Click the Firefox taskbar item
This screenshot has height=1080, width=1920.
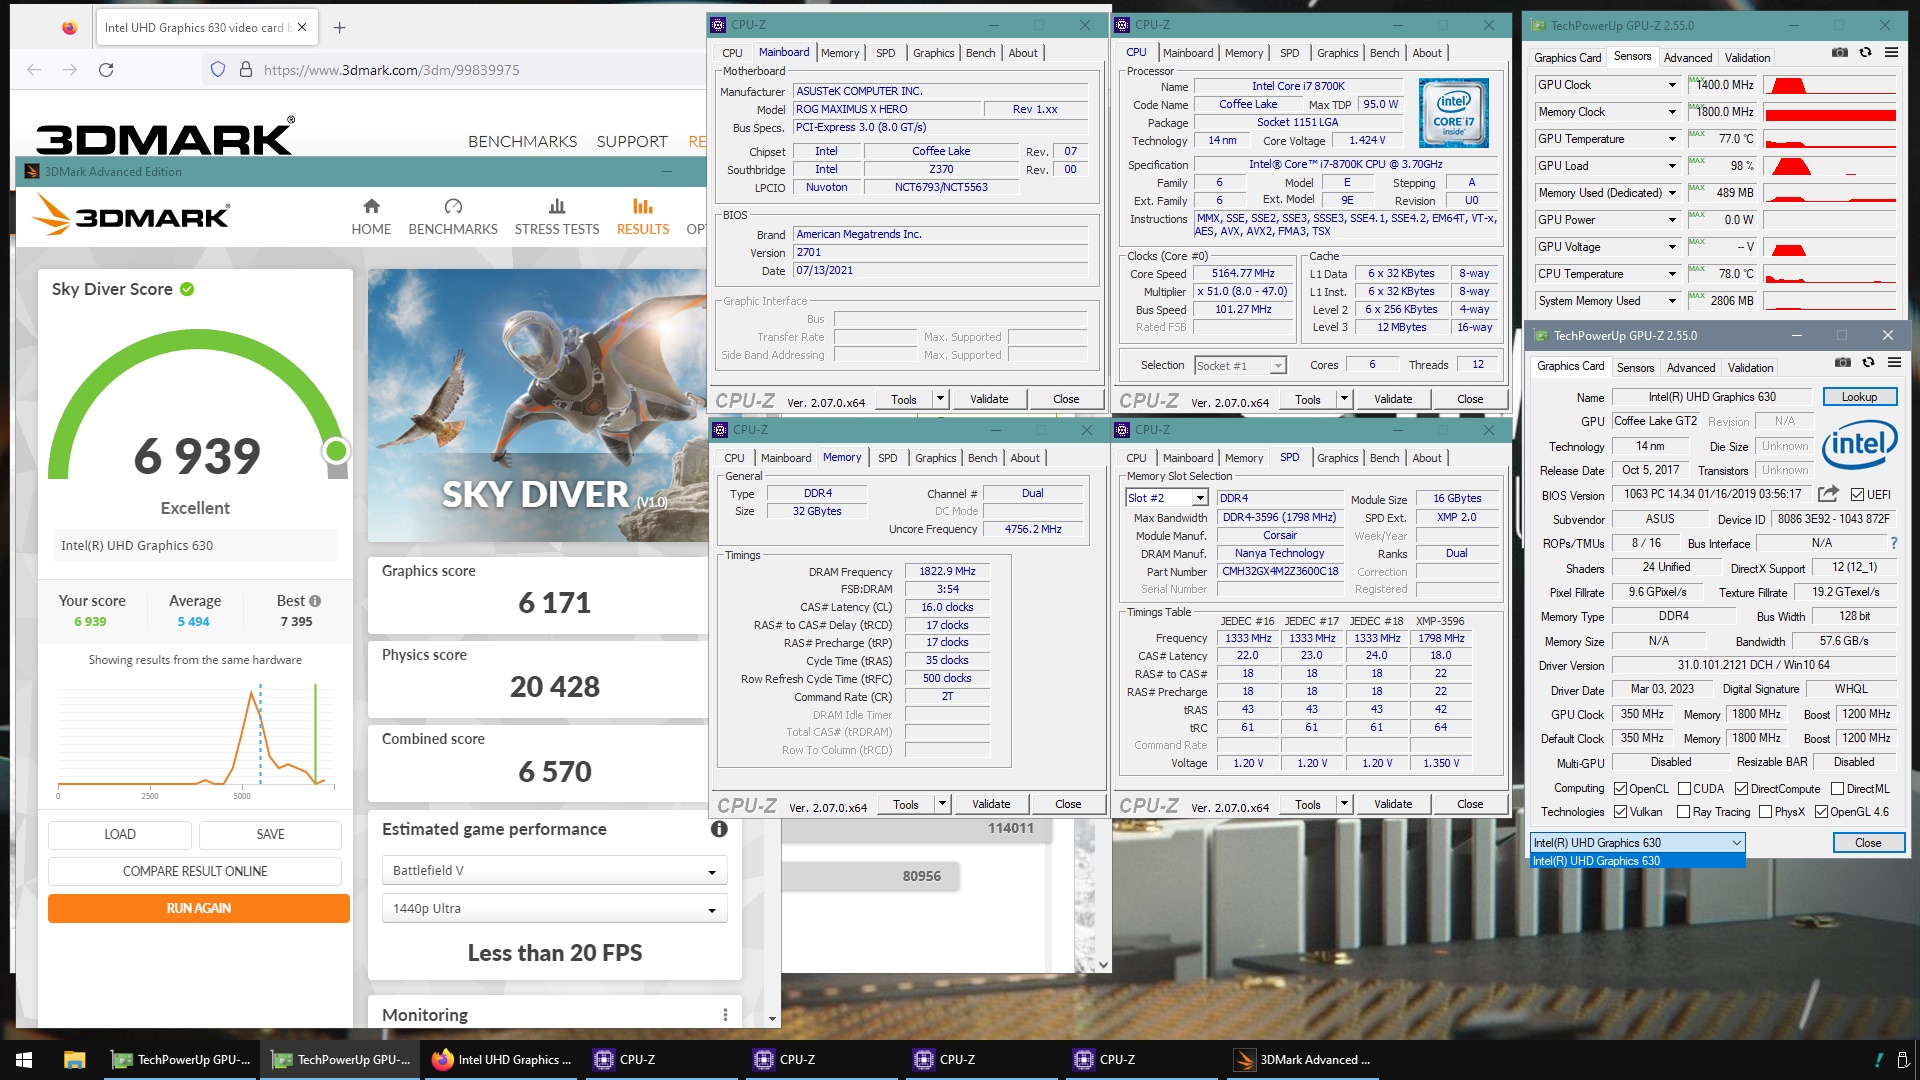coord(503,1059)
